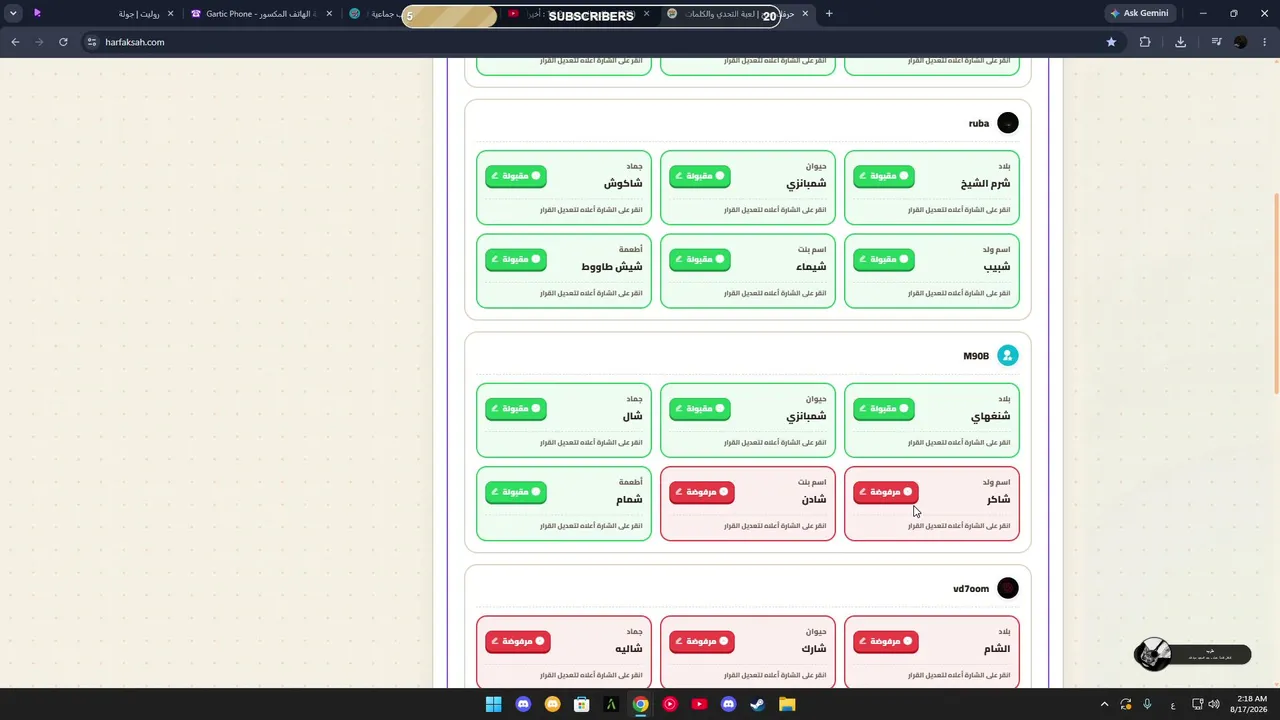Open a new browser tab

coord(829,14)
